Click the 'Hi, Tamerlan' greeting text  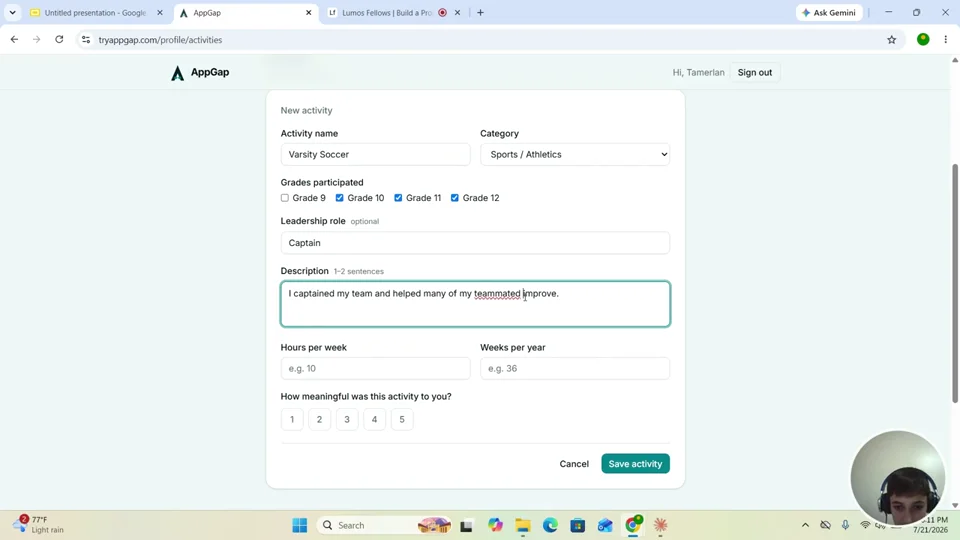[x=698, y=72]
